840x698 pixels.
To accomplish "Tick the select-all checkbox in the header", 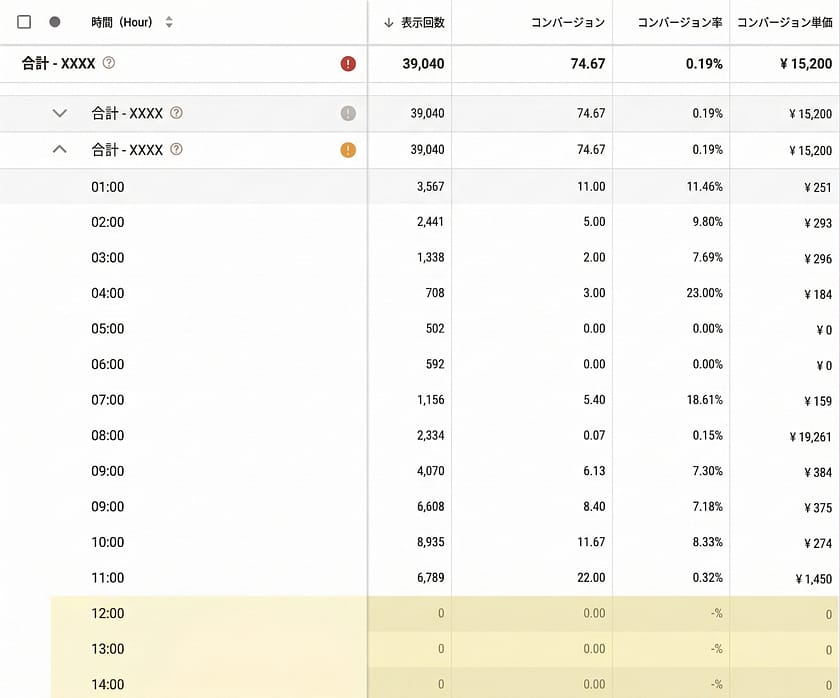I will [25, 22].
